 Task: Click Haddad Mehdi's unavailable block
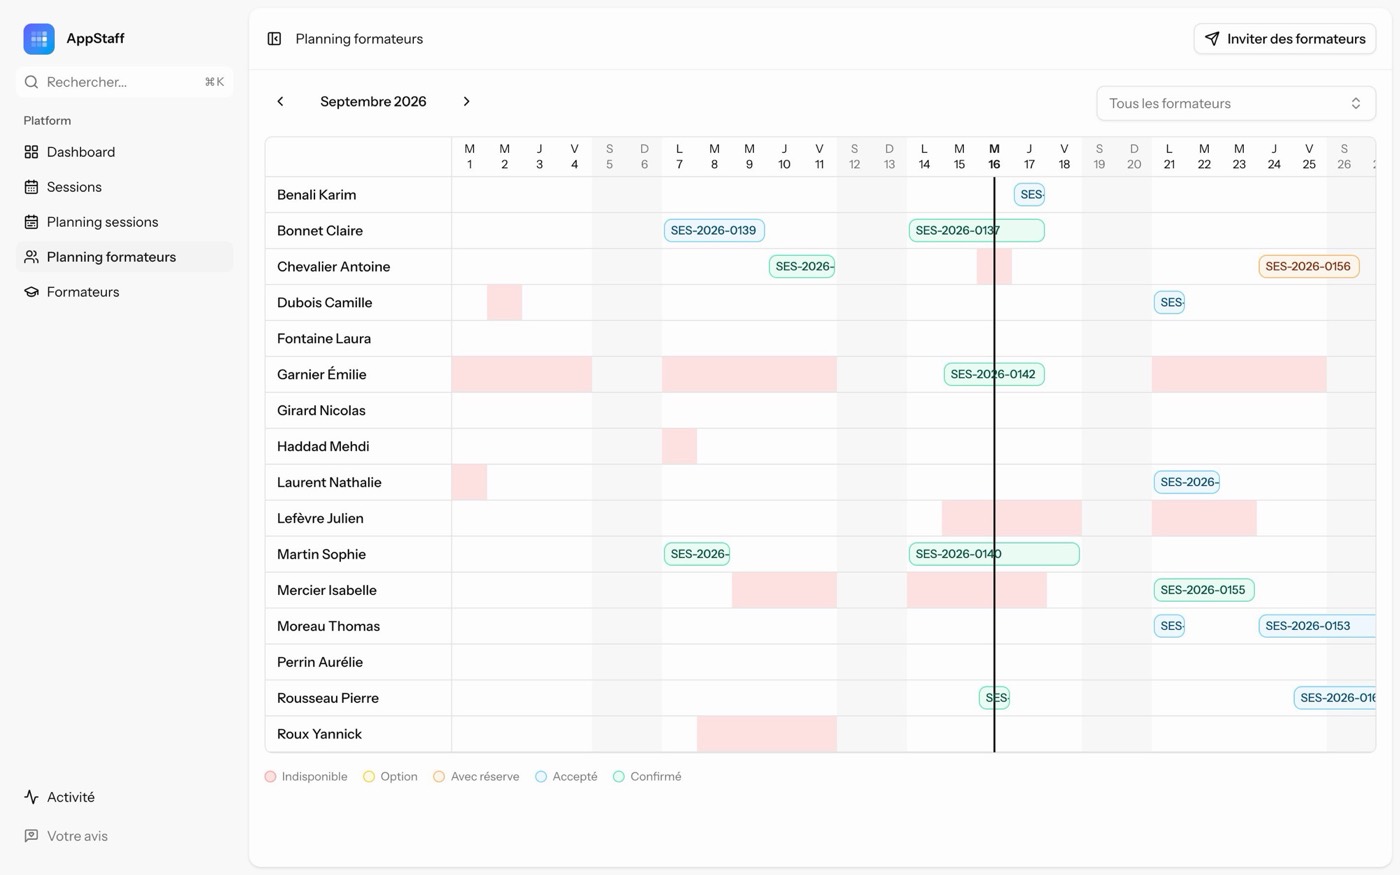point(679,446)
